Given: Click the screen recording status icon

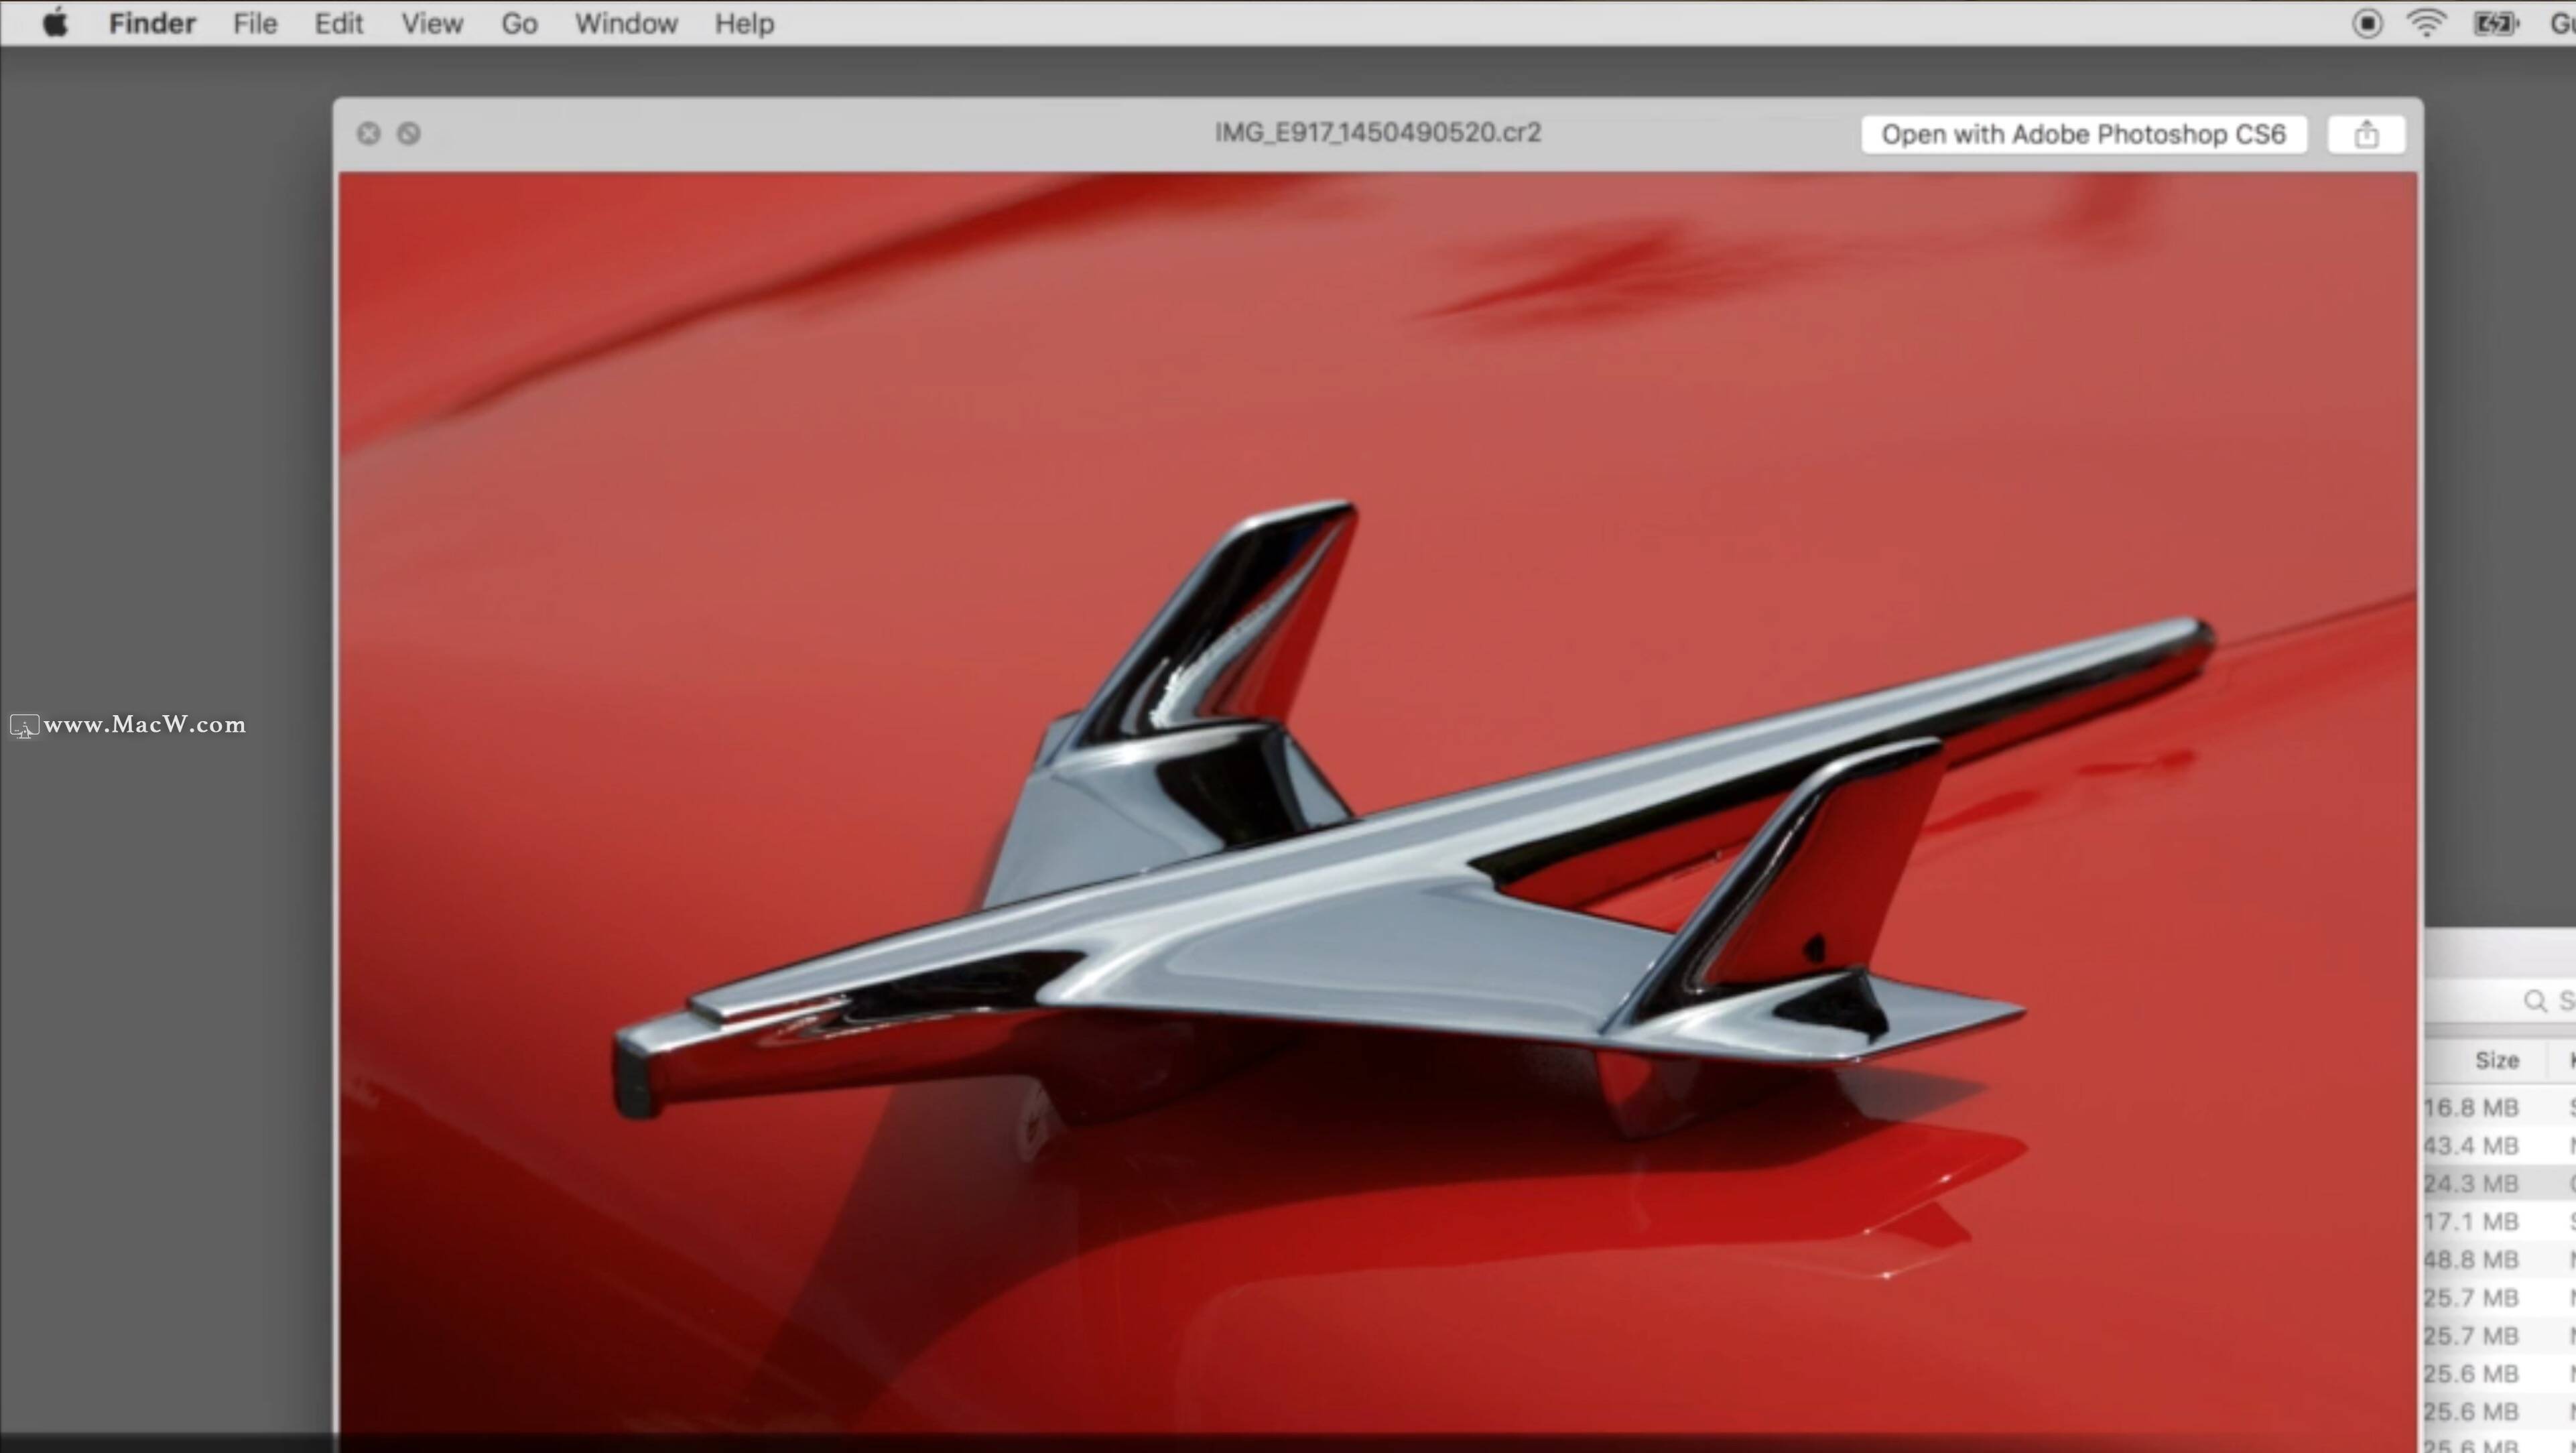Looking at the screenshot, I should pyautogui.click(x=2367, y=23).
